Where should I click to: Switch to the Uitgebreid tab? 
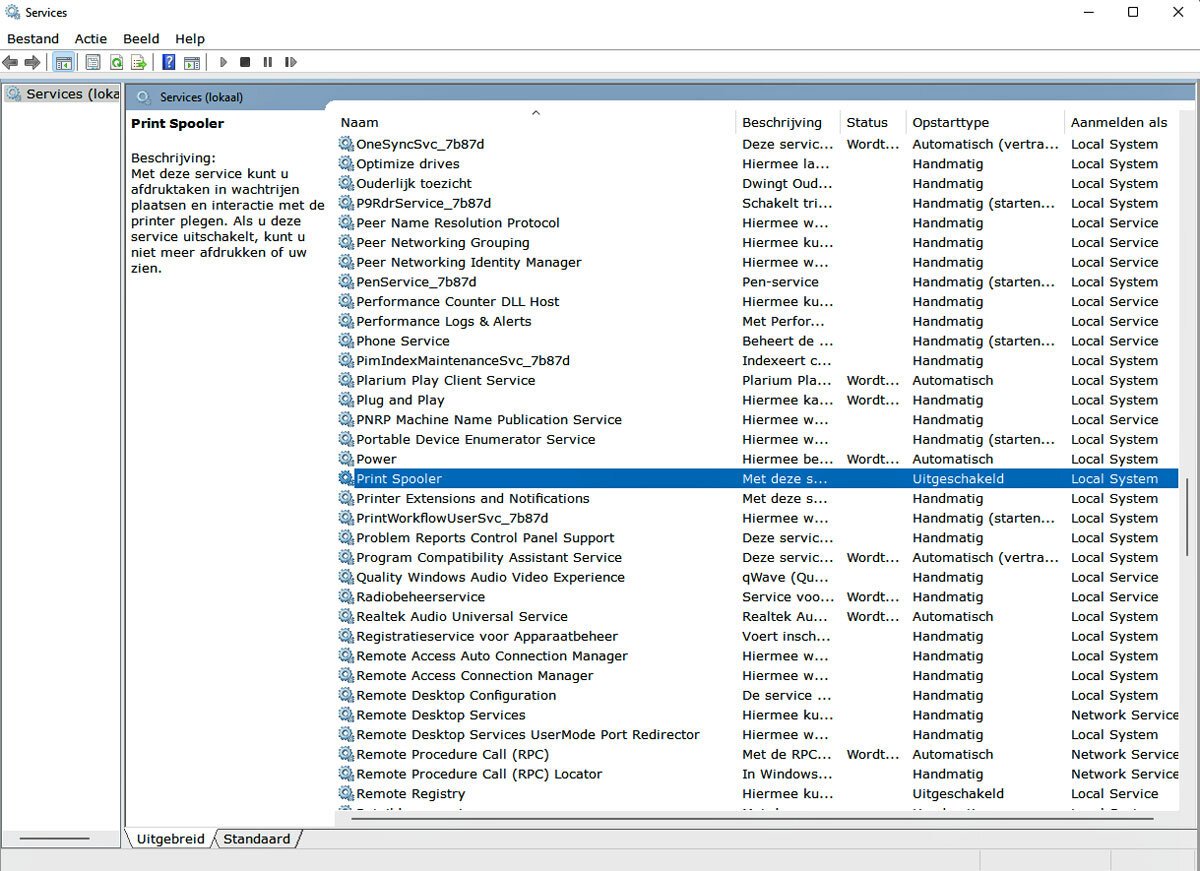click(x=170, y=839)
